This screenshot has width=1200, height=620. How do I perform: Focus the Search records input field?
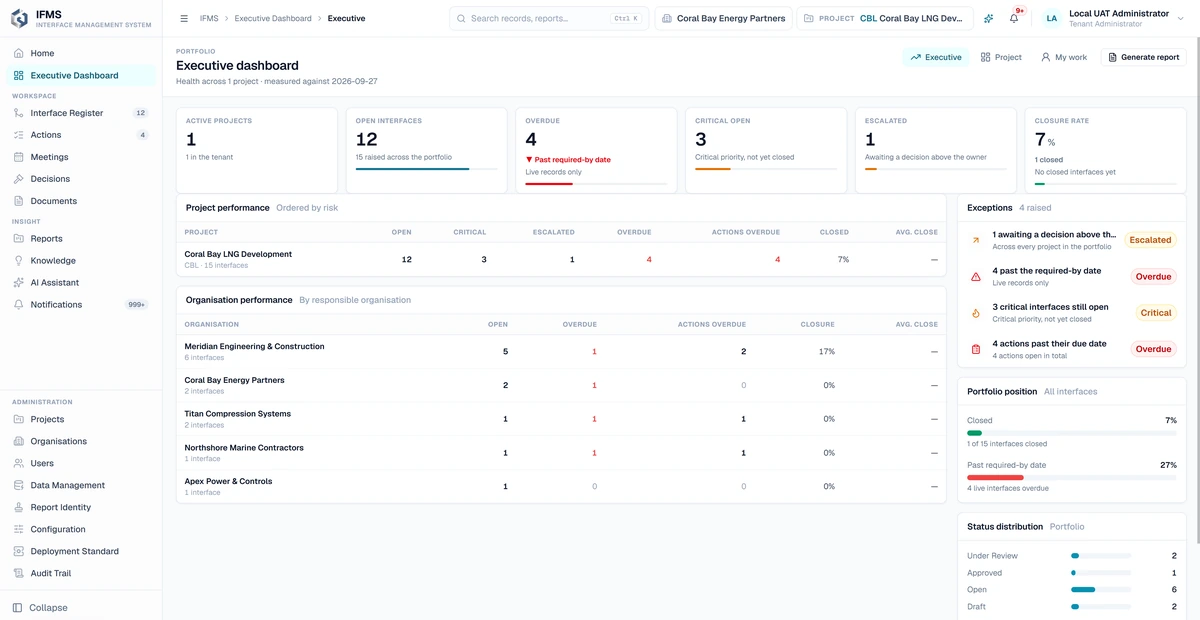point(549,18)
